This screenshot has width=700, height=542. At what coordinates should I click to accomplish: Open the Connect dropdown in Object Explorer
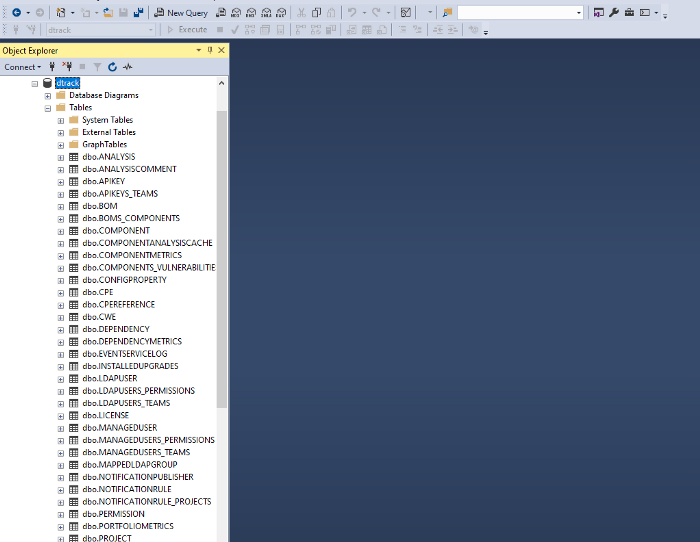click(22, 67)
